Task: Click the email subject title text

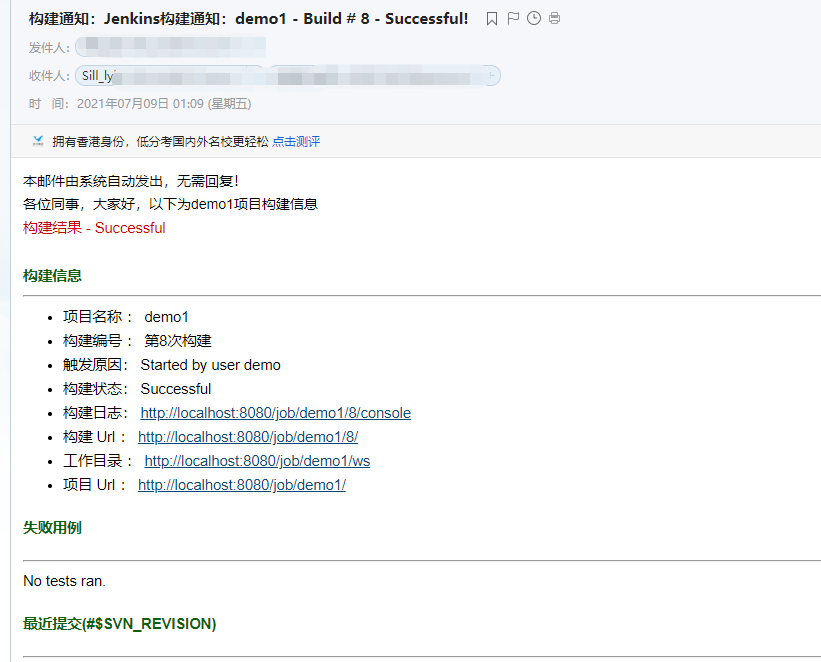Action: tap(248, 19)
